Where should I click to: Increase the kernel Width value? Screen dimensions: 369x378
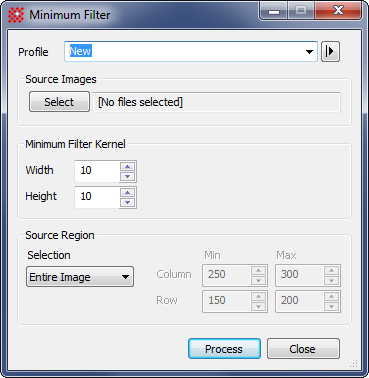128,166
